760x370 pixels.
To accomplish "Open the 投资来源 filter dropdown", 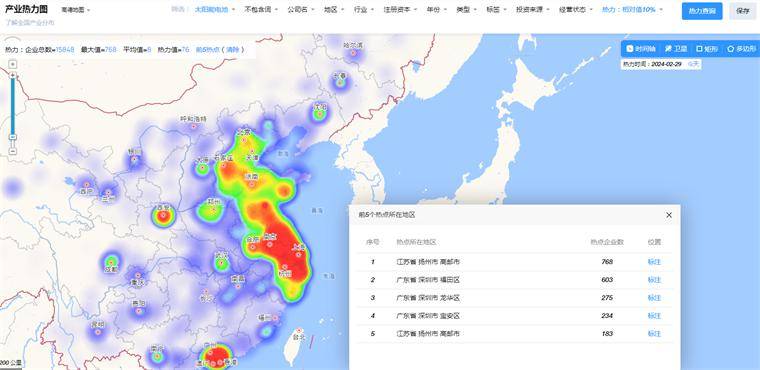I will coord(532,10).
